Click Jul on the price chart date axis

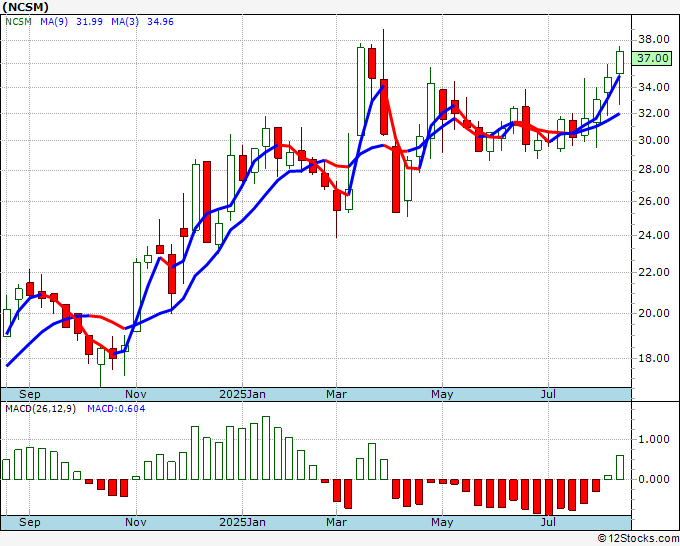click(x=548, y=394)
